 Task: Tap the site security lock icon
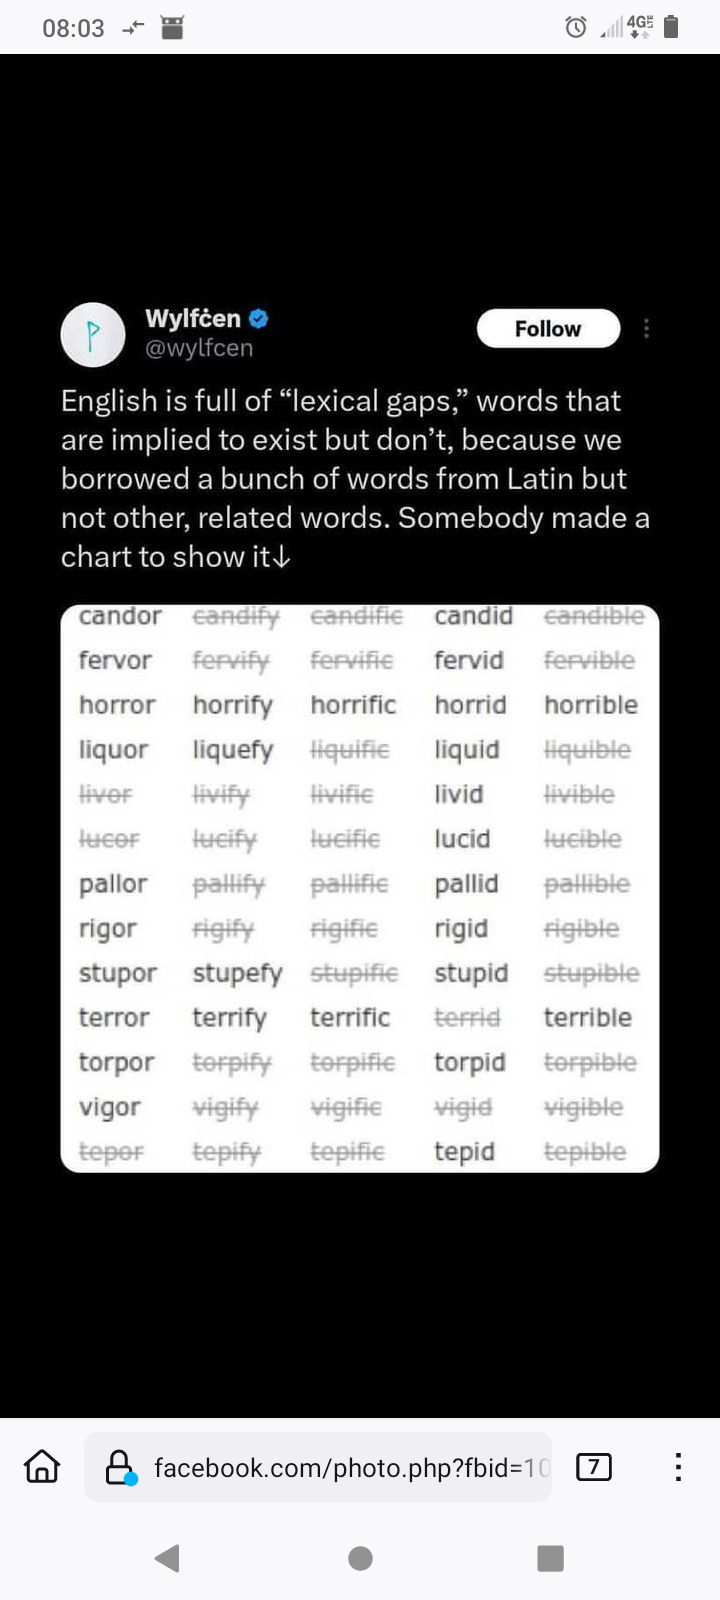(x=120, y=1467)
